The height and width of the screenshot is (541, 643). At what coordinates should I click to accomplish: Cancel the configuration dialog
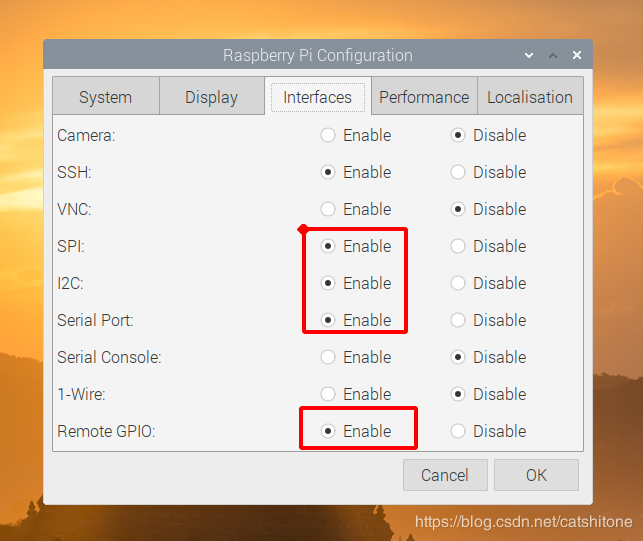(x=444, y=475)
